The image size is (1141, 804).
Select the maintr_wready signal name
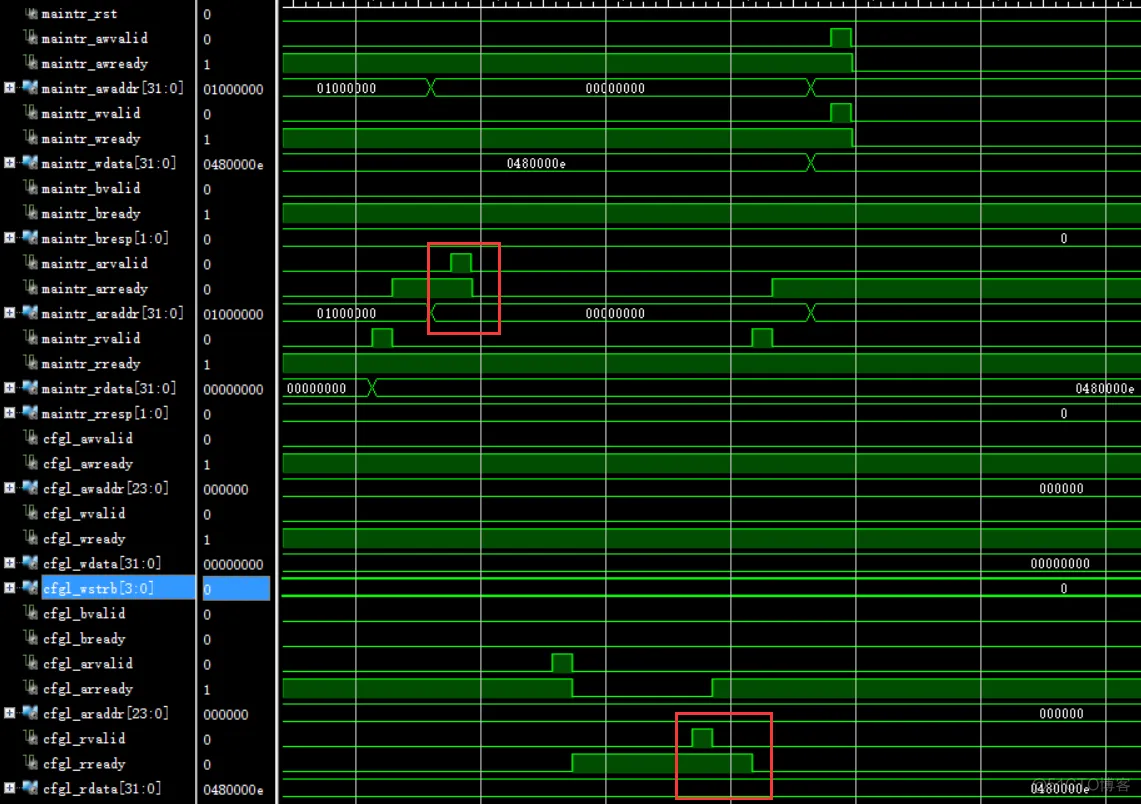91,138
